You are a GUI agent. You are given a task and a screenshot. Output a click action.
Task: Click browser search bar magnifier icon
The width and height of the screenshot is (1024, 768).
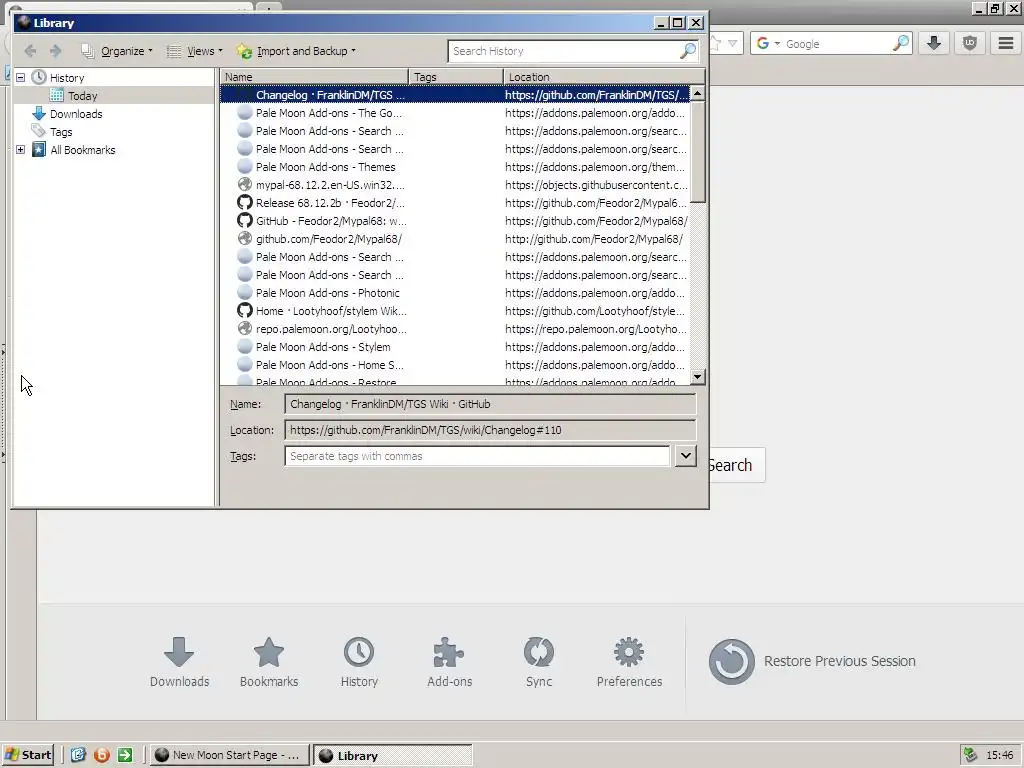(901, 44)
